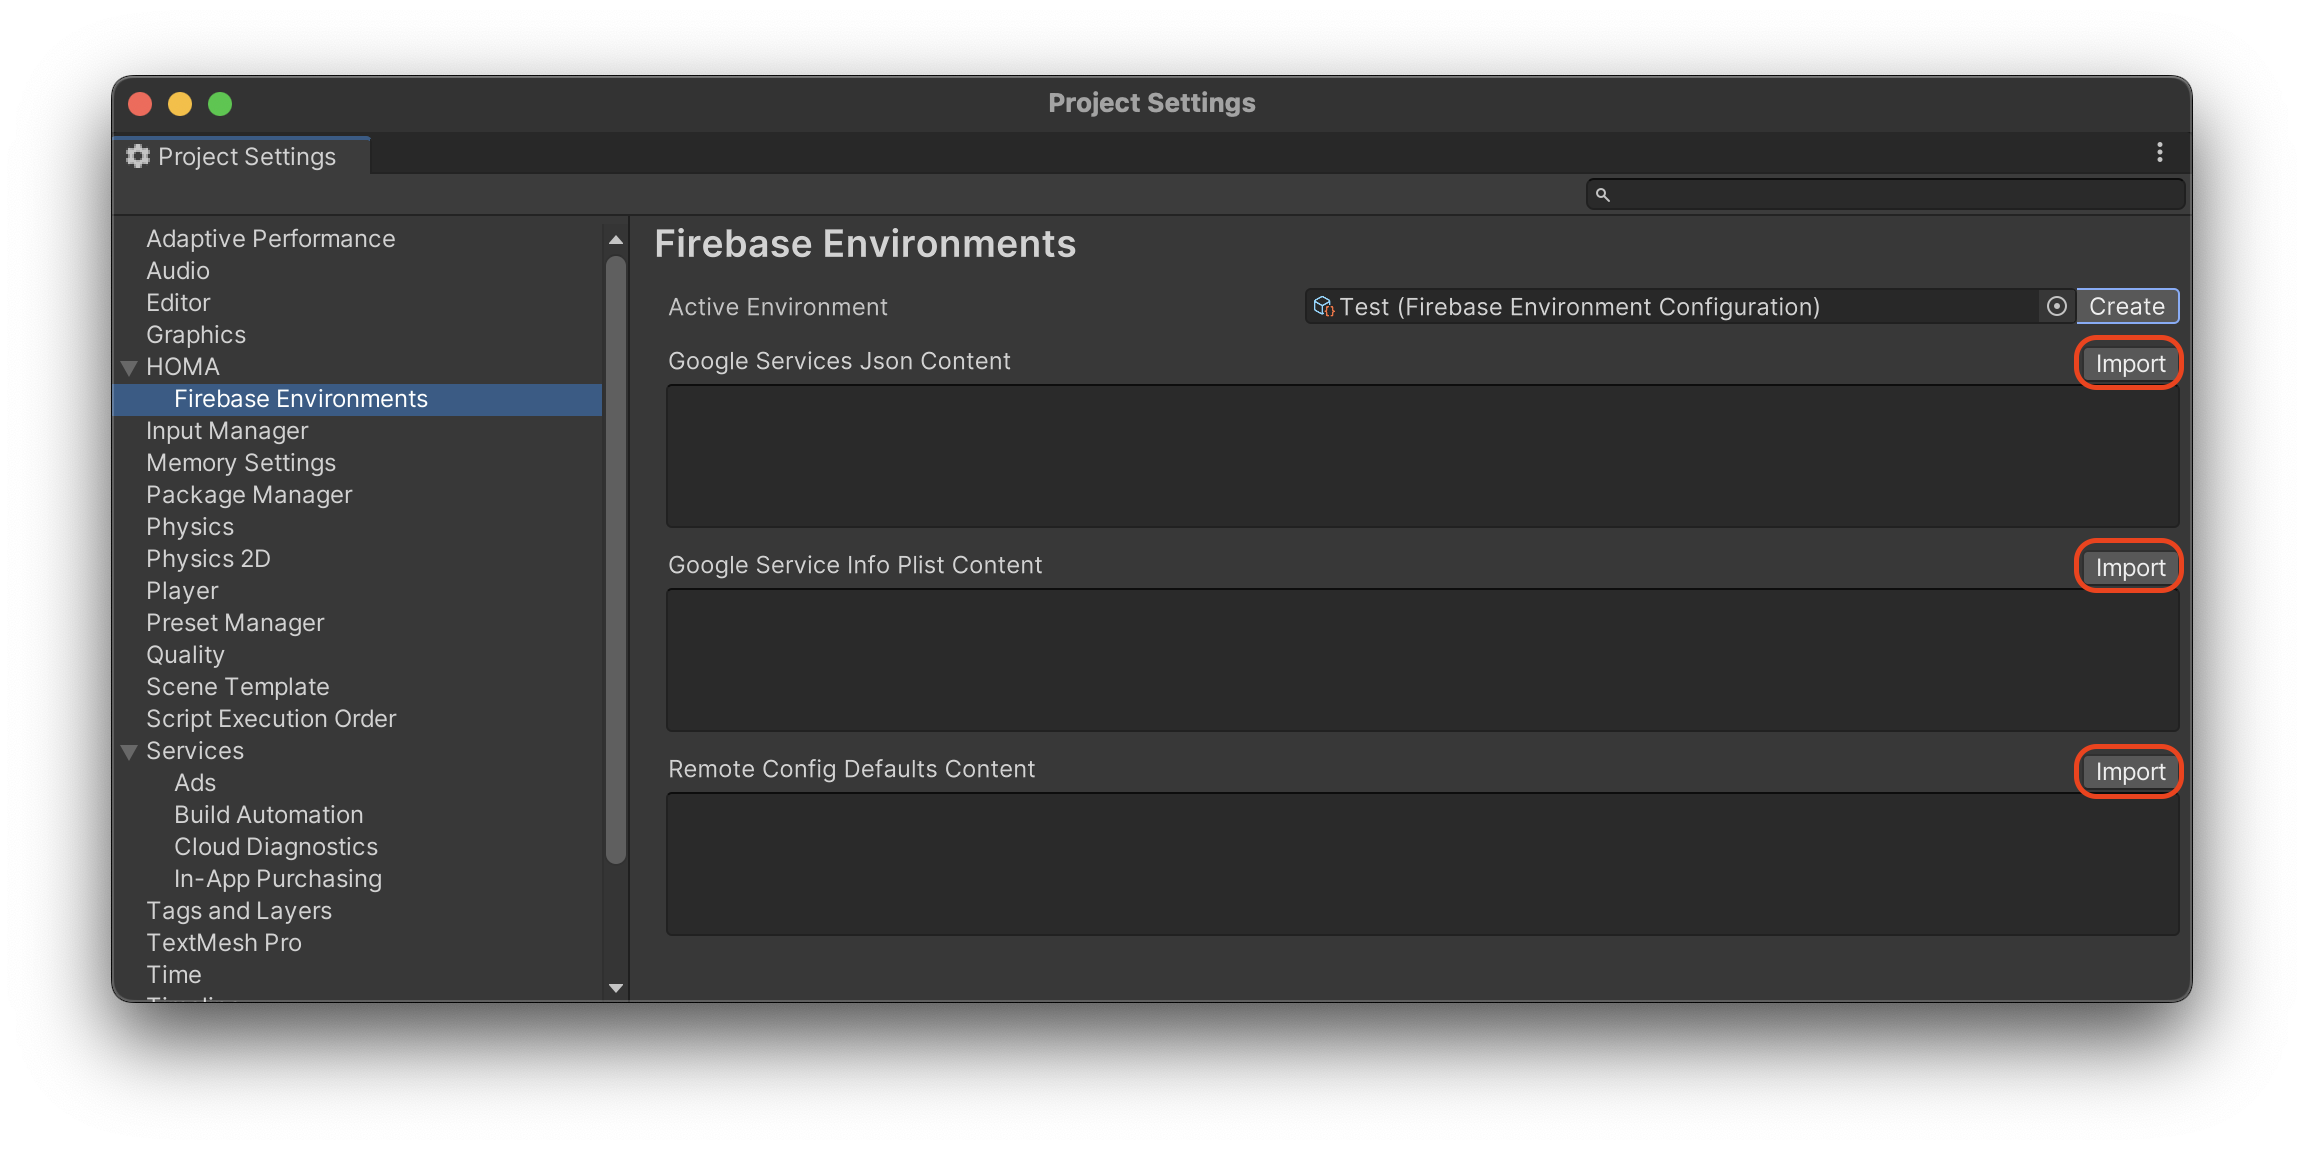Import Google Services Json Content
Screen dimensions: 2304x1150
[2130, 364]
